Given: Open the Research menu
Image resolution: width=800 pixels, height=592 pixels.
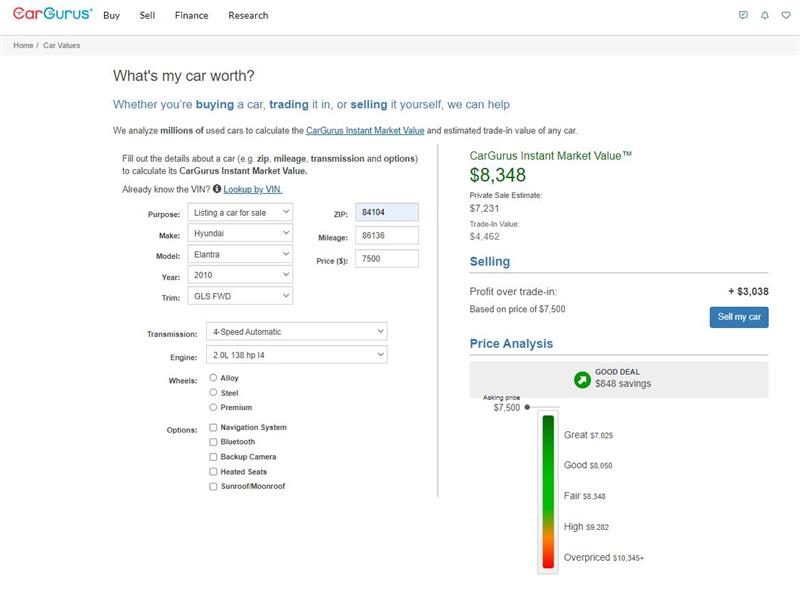Looking at the screenshot, I should [x=248, y=16].
